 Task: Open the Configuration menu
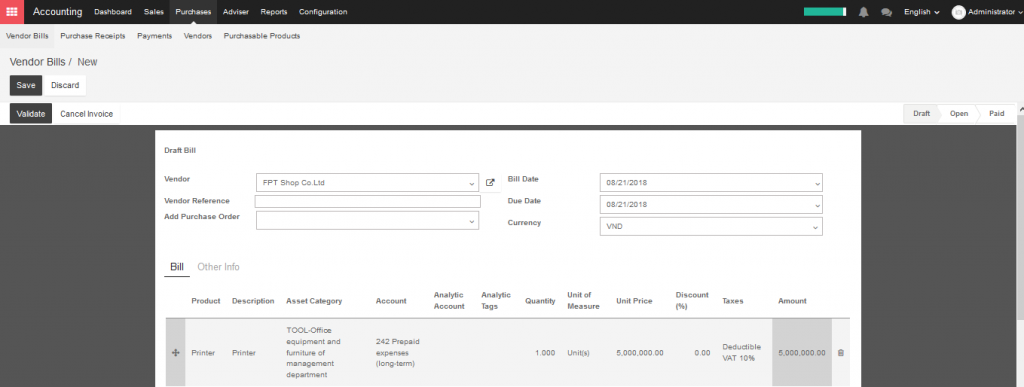(323, 12)
